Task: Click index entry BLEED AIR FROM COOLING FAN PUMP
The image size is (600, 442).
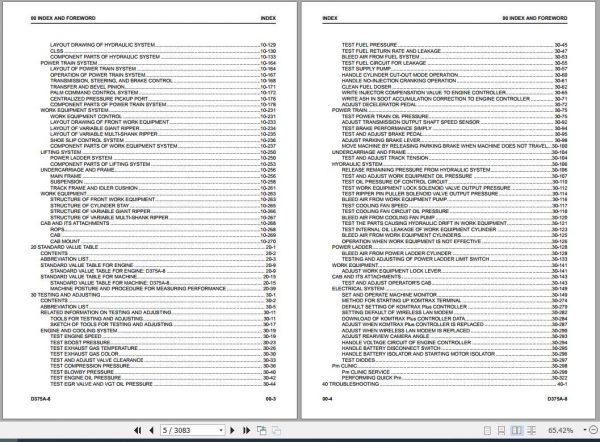Action: click(388, 217)
